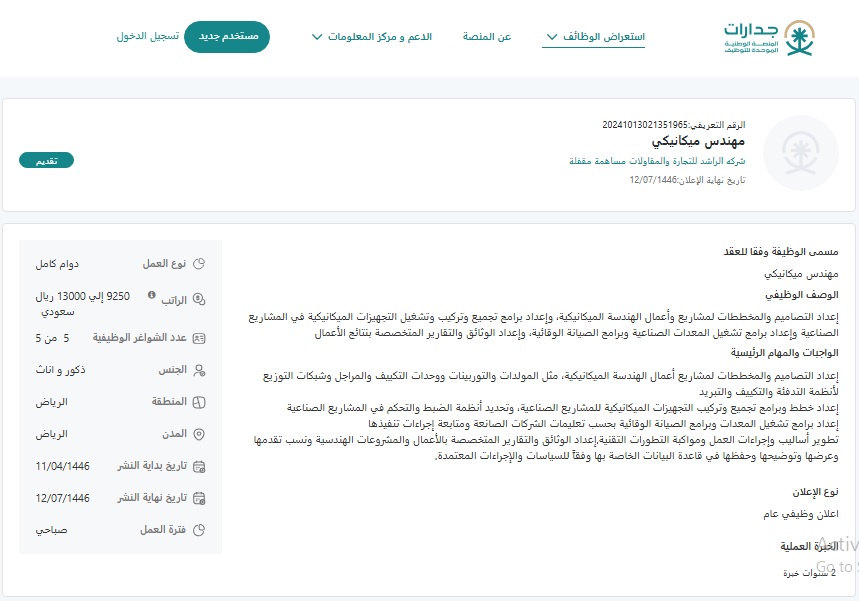Click the فترة العمل clock icon

(x=199, y=530)
